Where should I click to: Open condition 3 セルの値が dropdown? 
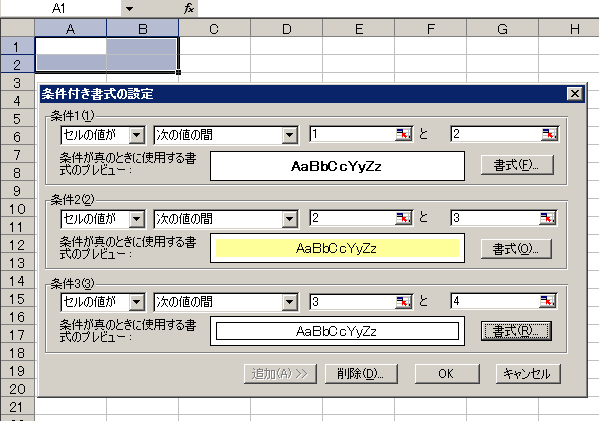click(136, 302)
